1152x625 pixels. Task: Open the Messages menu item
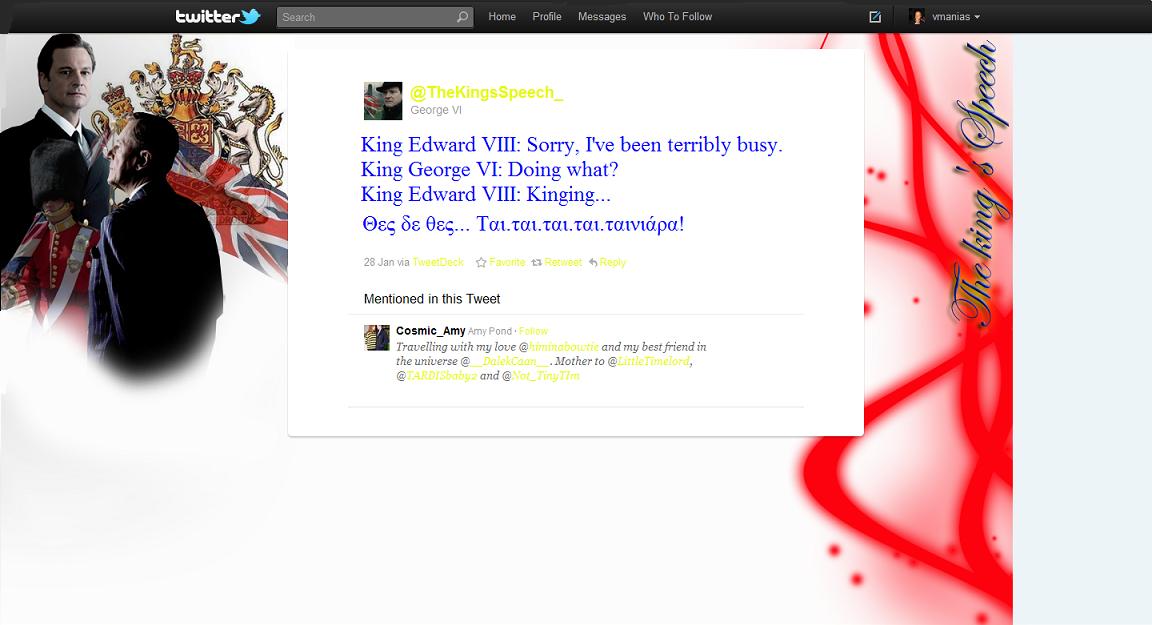pyautogui.click(x=602, y=16)
